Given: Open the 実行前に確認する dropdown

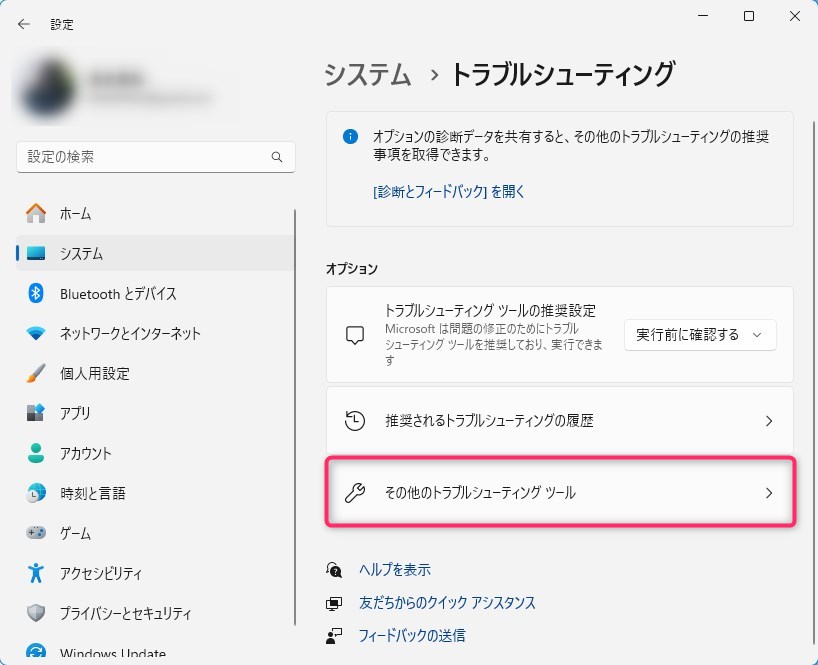Looking at the screenshot, I should tap(700, 335).
